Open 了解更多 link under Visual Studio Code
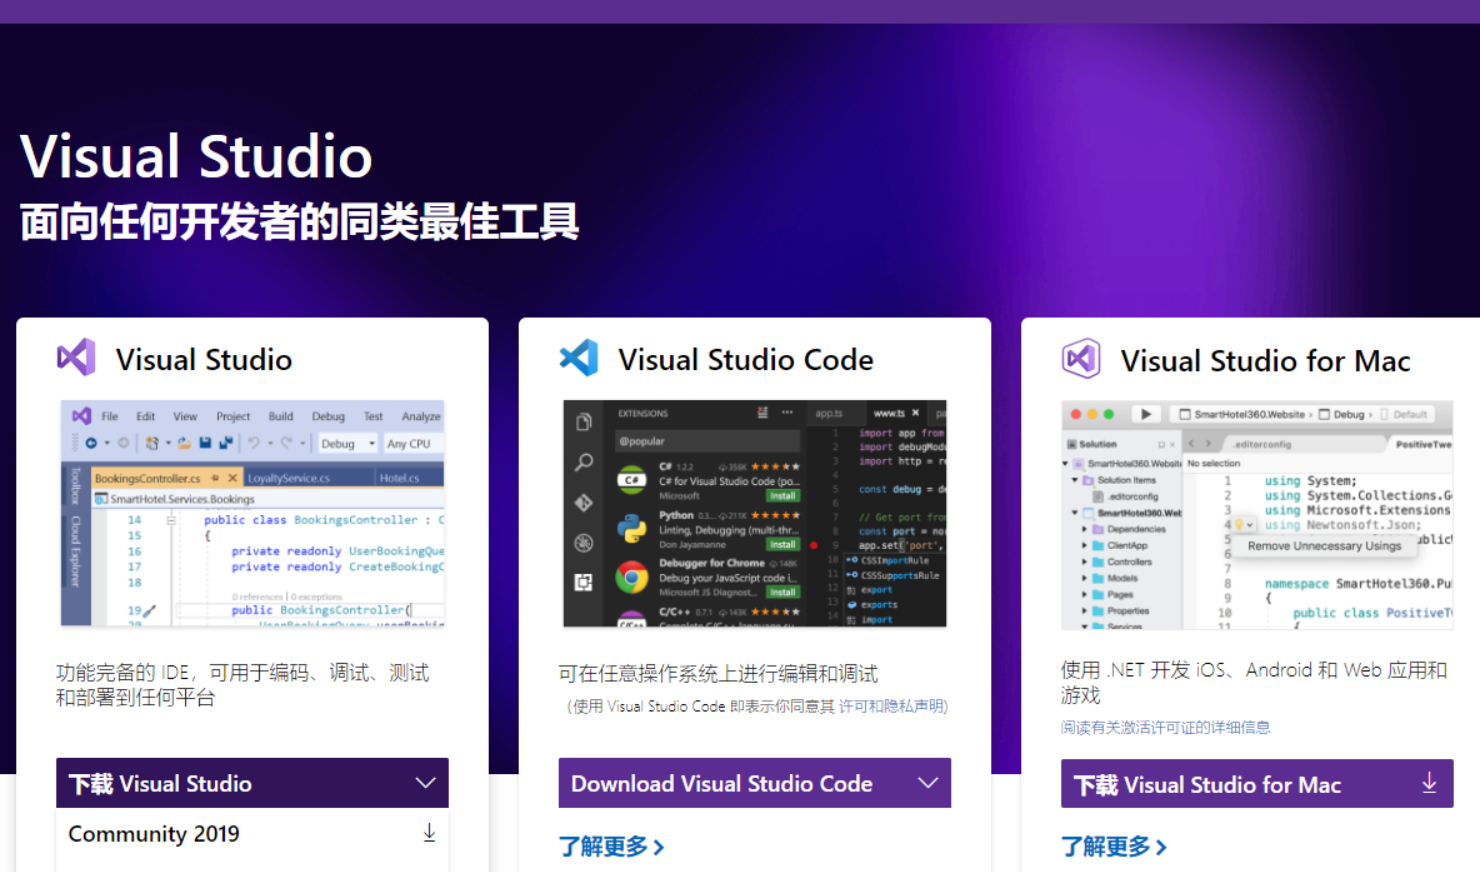This screenshot has width=1480, height=872. pos(611,847)
